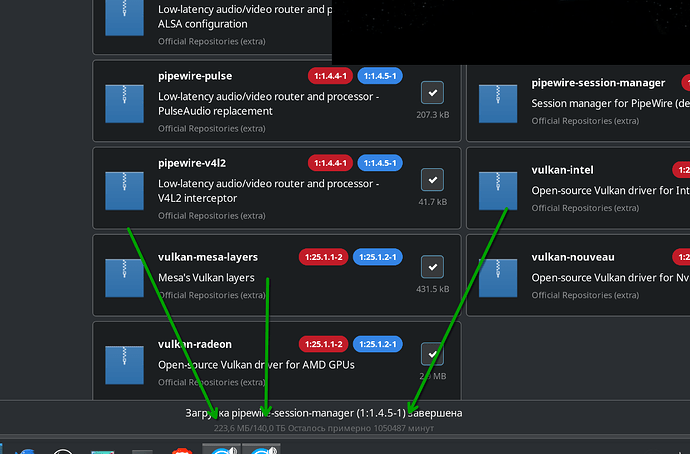Click pipewire-pulse "Official Repositories (extra)" label
The width and height of the screenshot is (690, 454).
[212, 128]
